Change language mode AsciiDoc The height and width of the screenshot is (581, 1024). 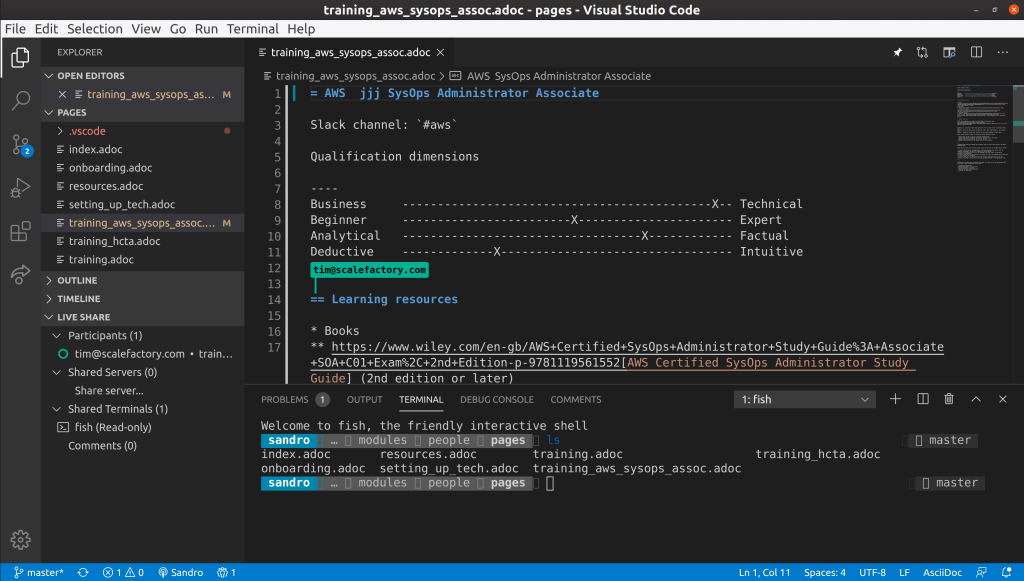coord(942,573)
